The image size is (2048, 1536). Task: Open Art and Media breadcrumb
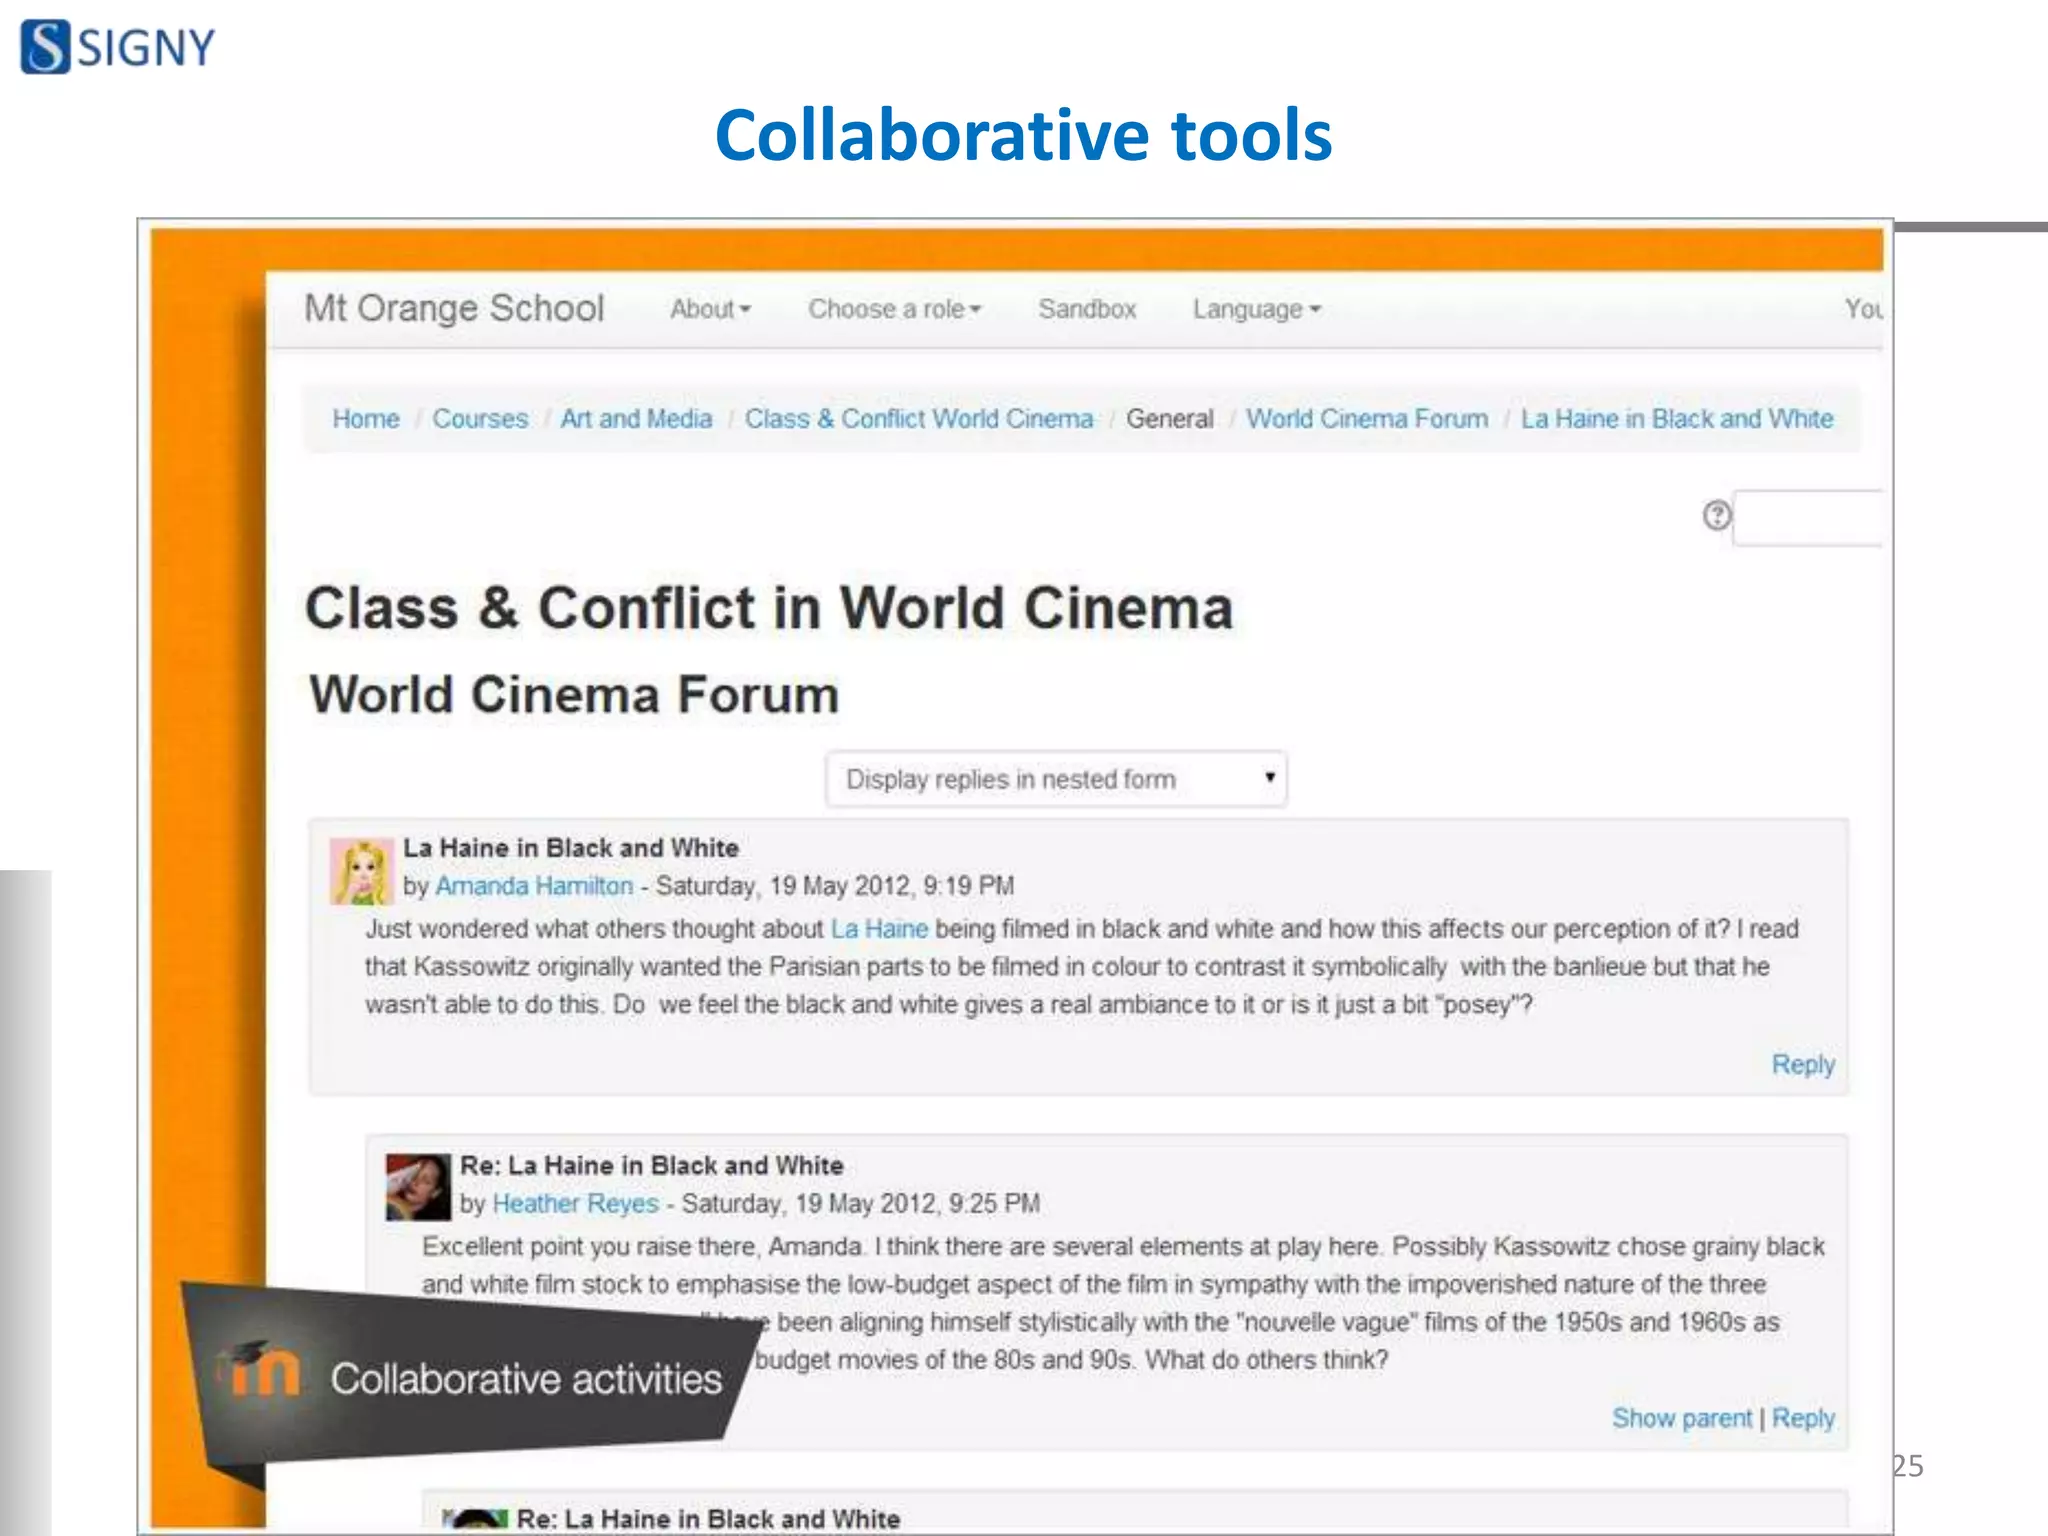tap(636, 418)
